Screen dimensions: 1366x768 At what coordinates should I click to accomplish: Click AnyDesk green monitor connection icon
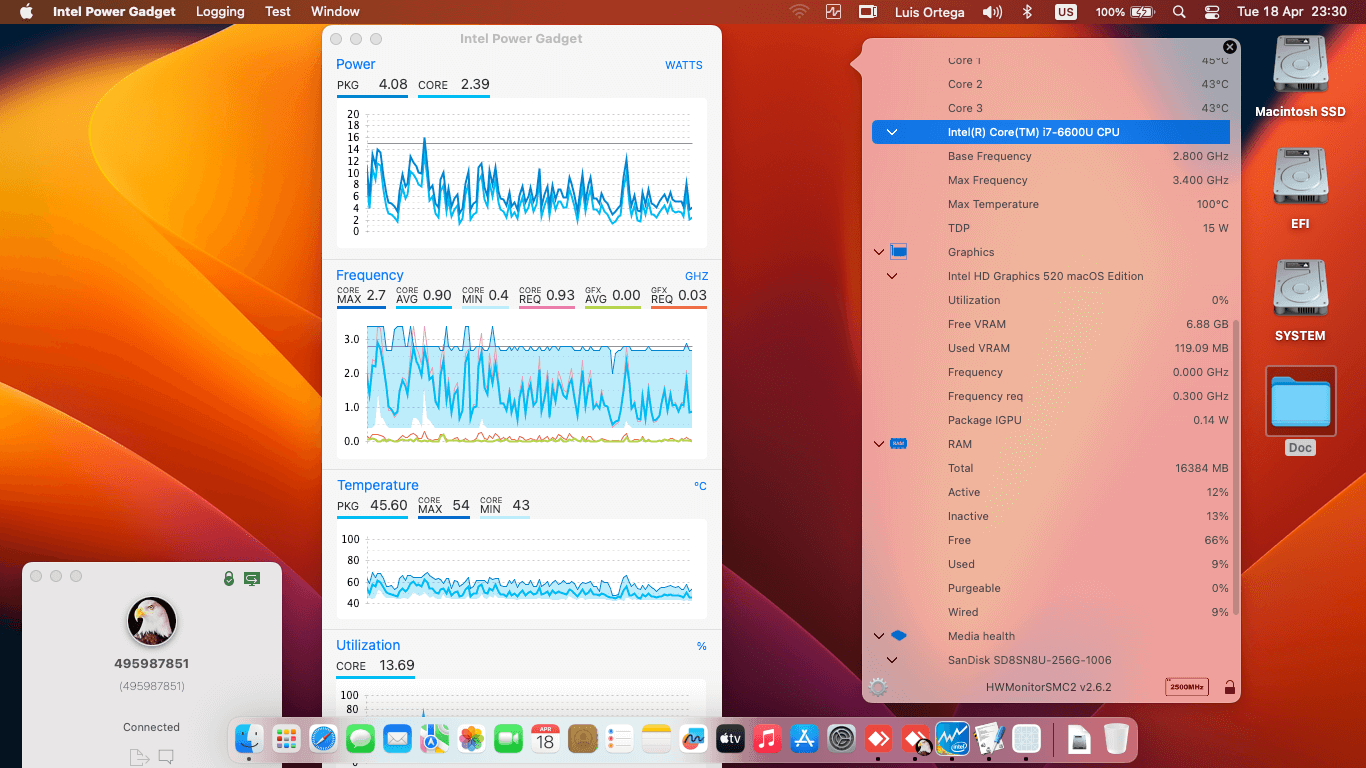(x=252, y=578)
